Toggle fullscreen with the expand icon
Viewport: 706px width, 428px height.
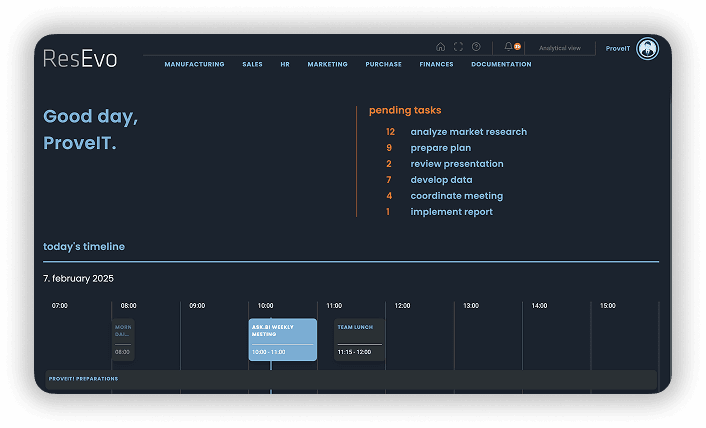tap(458, 47)
